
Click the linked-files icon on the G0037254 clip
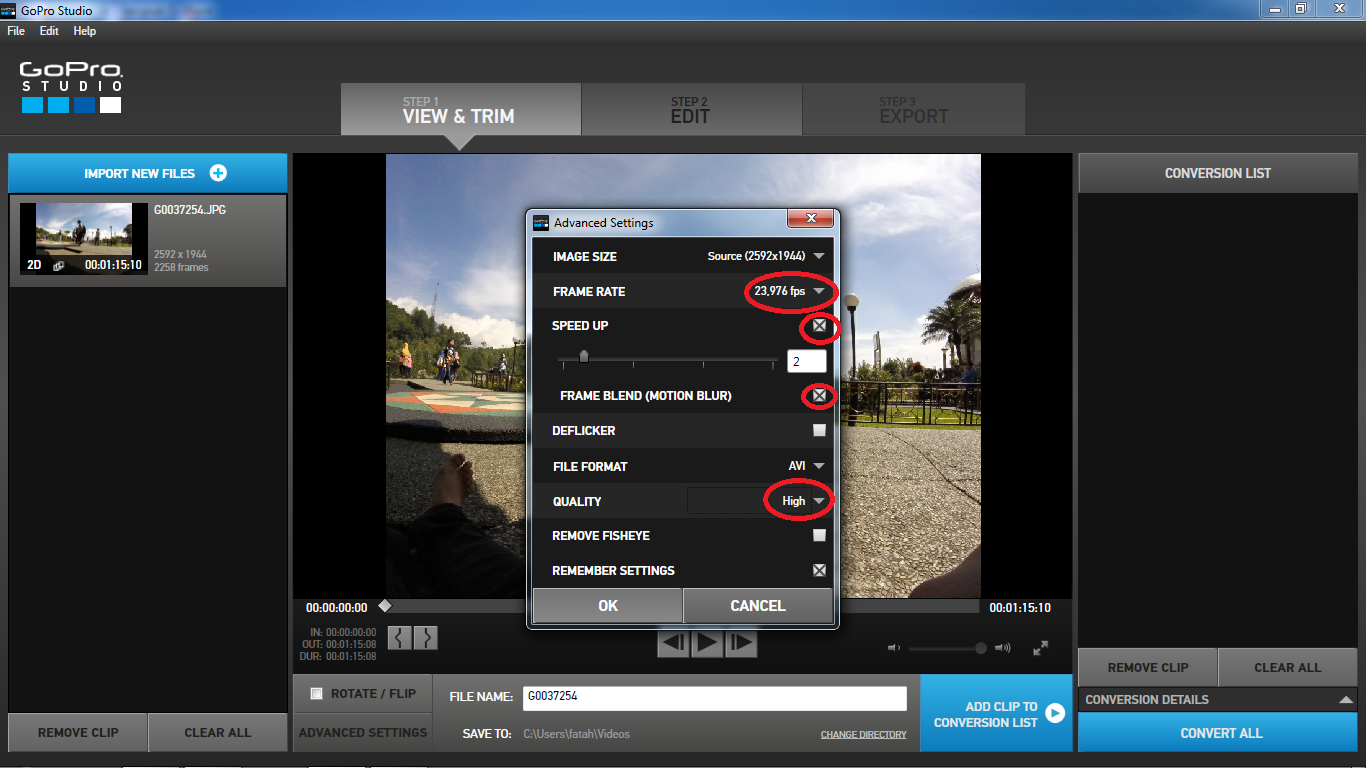coord(59,266)
